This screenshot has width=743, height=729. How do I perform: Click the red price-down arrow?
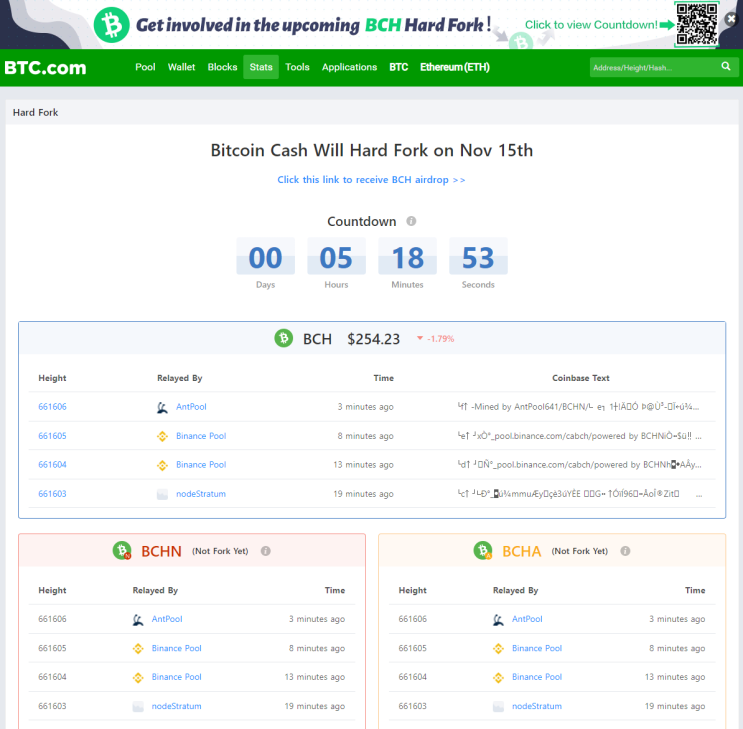coord(419,338)
